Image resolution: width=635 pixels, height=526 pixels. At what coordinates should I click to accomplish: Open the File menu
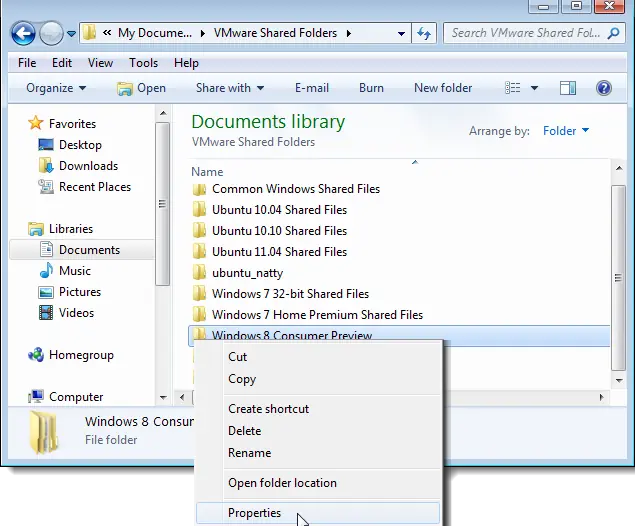[27, 63]
